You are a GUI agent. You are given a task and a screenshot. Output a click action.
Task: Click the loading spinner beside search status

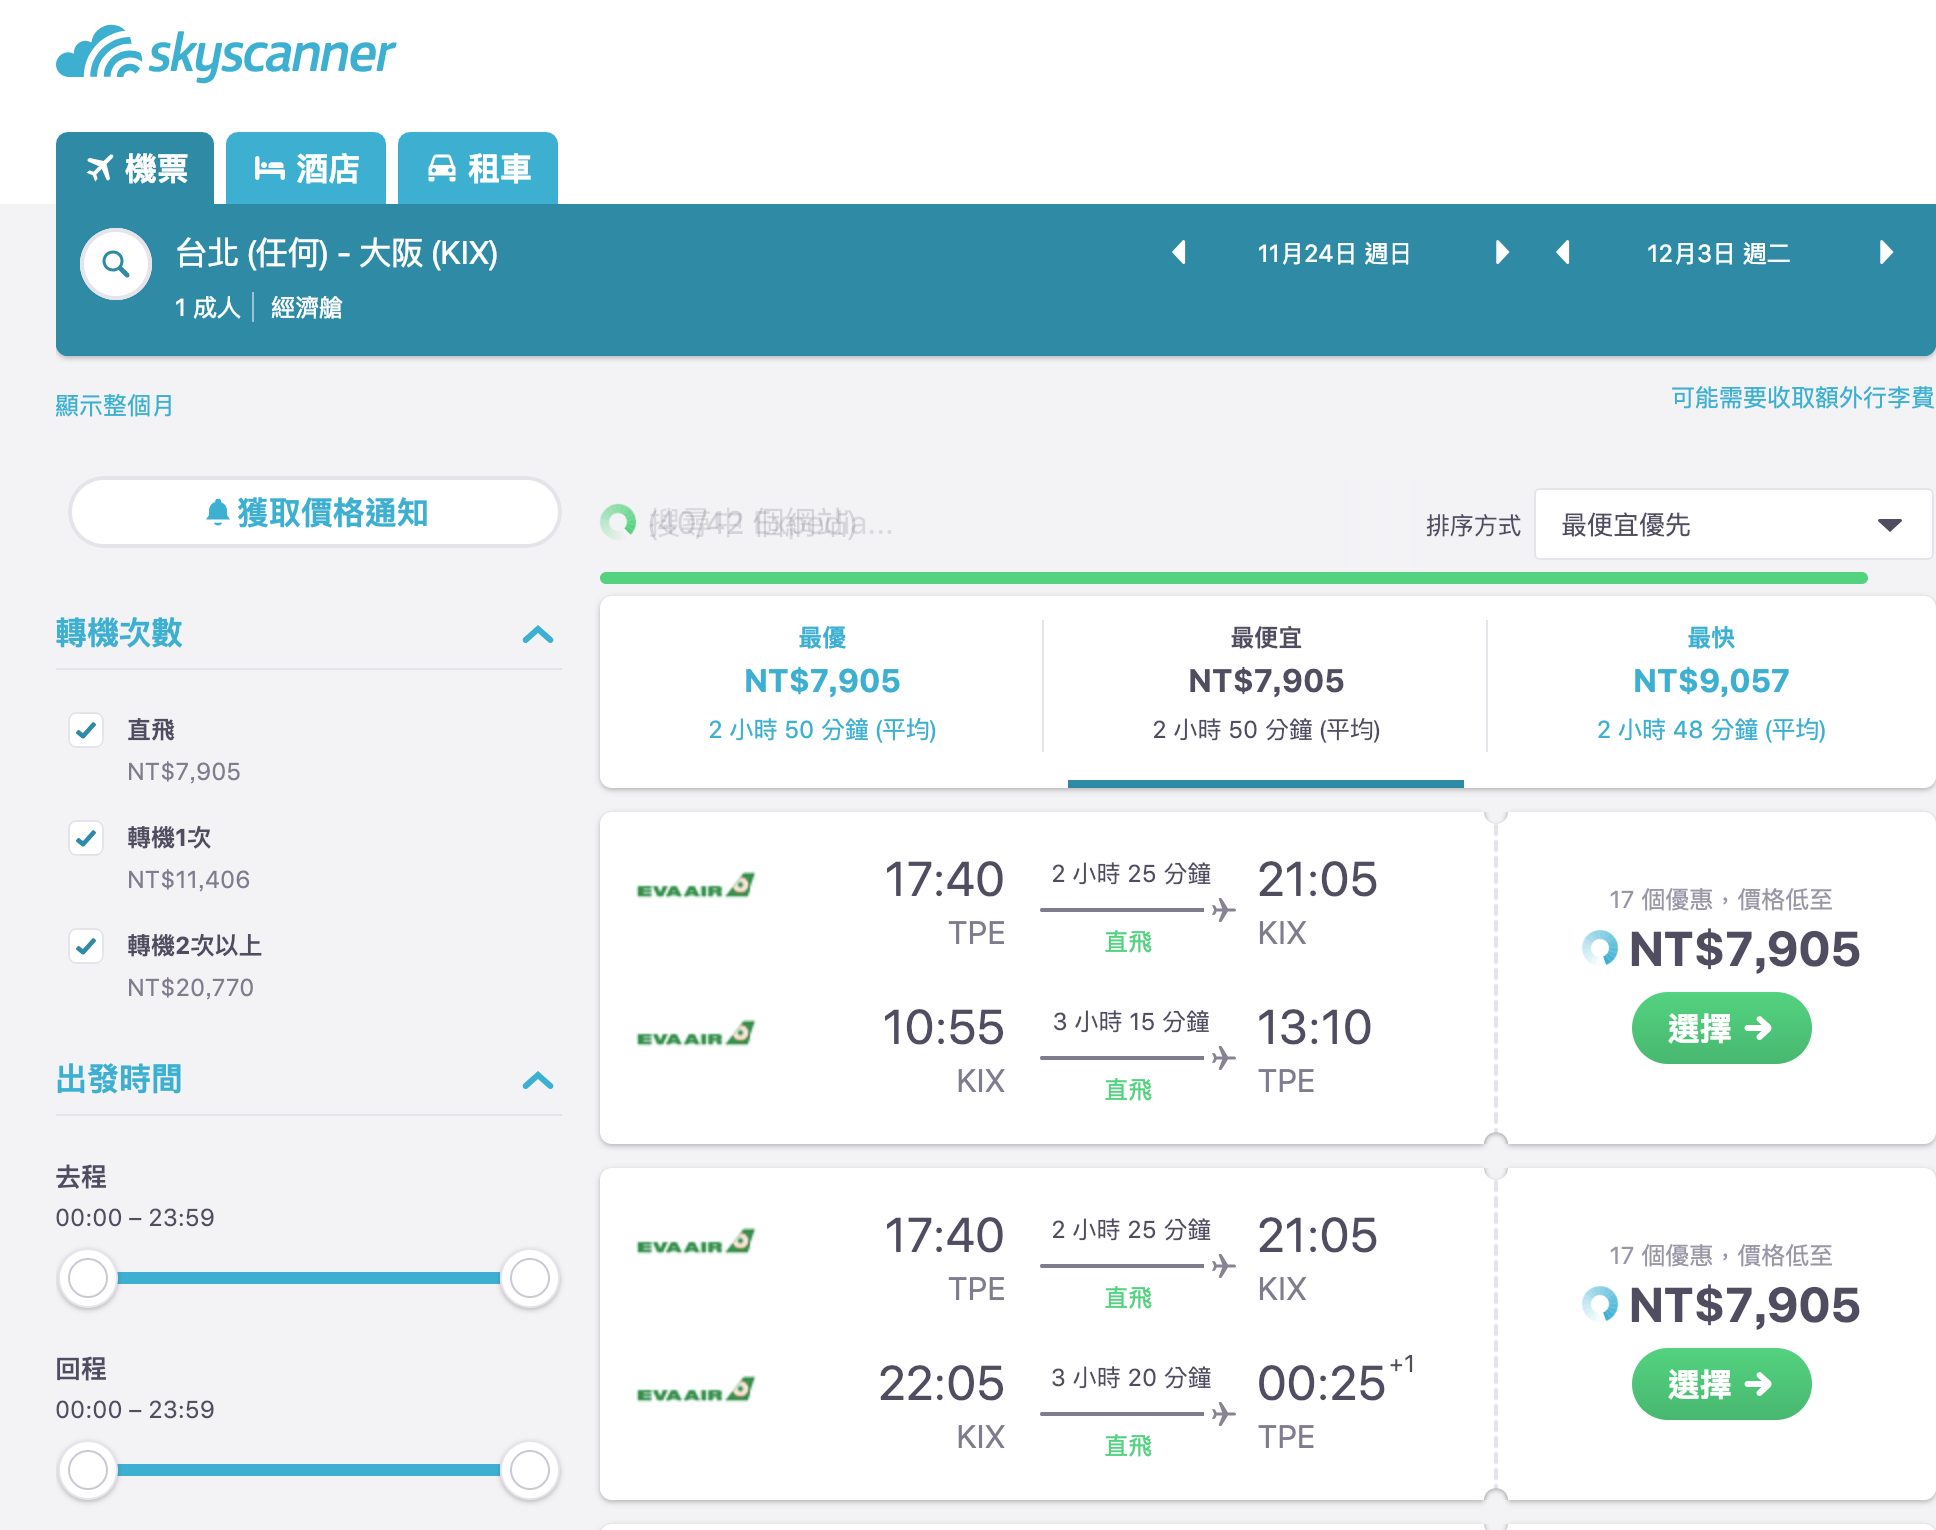(618, 521)
